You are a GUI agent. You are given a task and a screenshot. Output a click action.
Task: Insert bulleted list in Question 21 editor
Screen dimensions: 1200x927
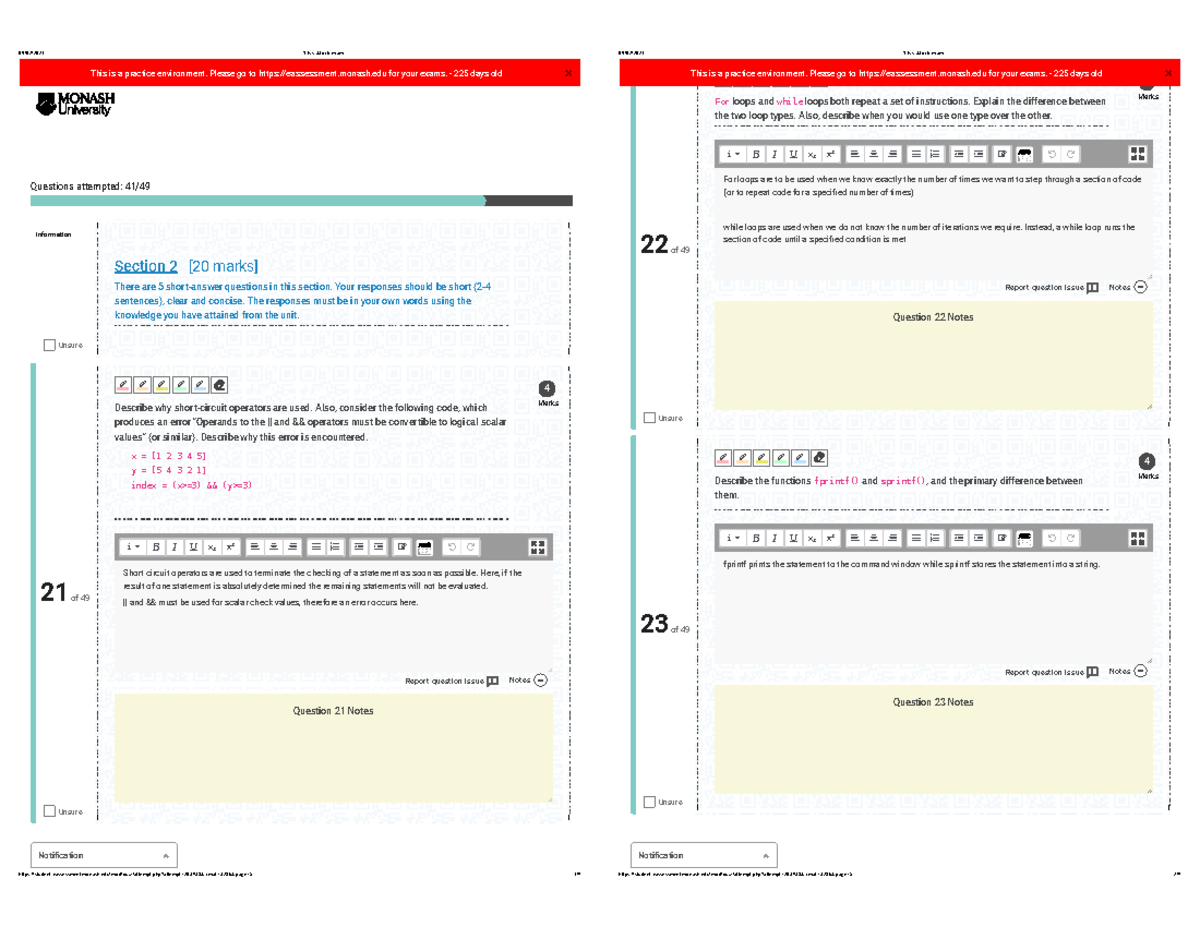pos(316,547)
